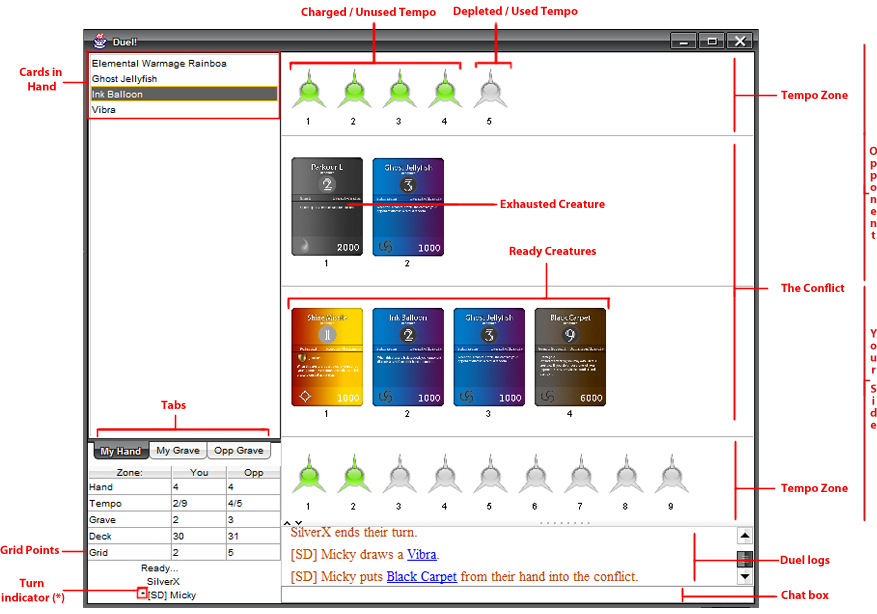Select the exhausted grey opponent creature card
Screen dimensions: 877x614
pos(326,206)
